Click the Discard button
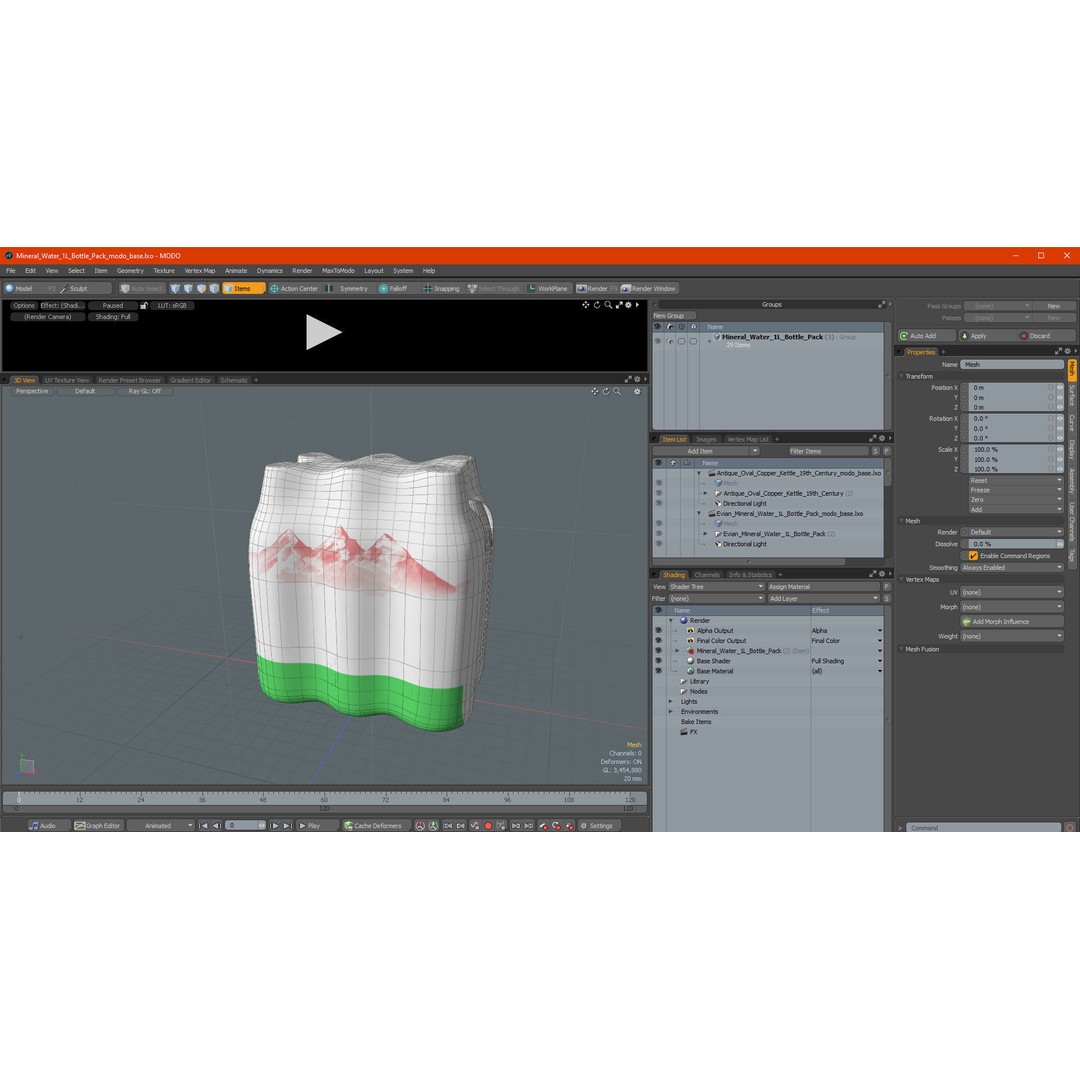Screen dimensions: 1080x1080 [x=1045, y=335]
